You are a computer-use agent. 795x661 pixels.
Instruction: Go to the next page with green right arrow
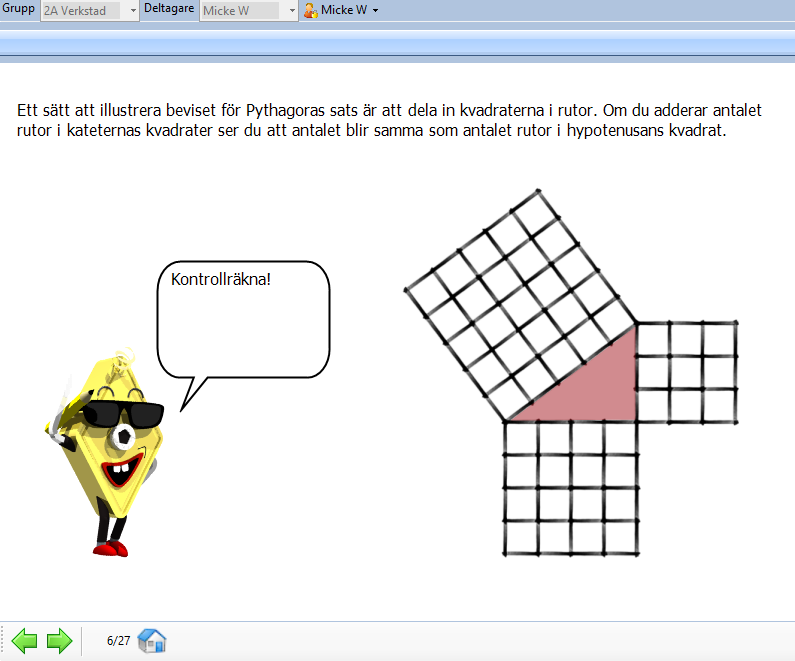[60, 641]
